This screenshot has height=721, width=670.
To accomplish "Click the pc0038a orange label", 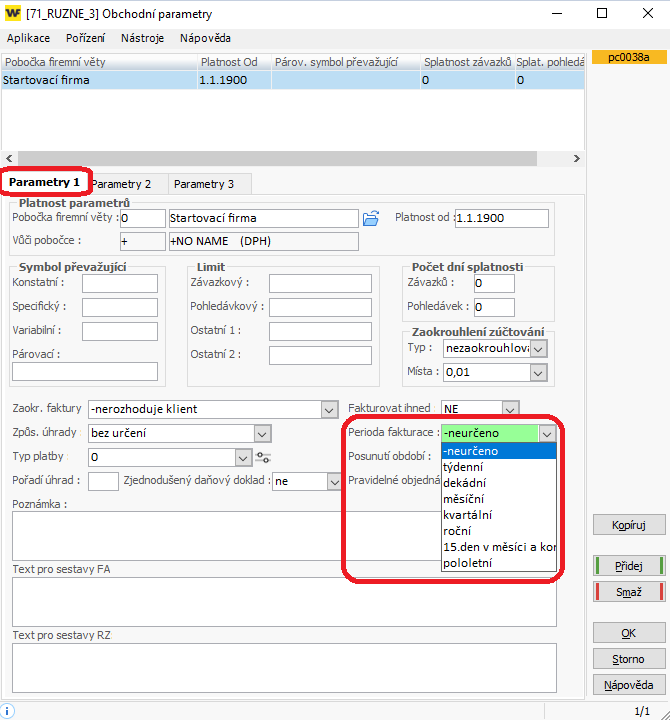I will (x=629, y=57).
